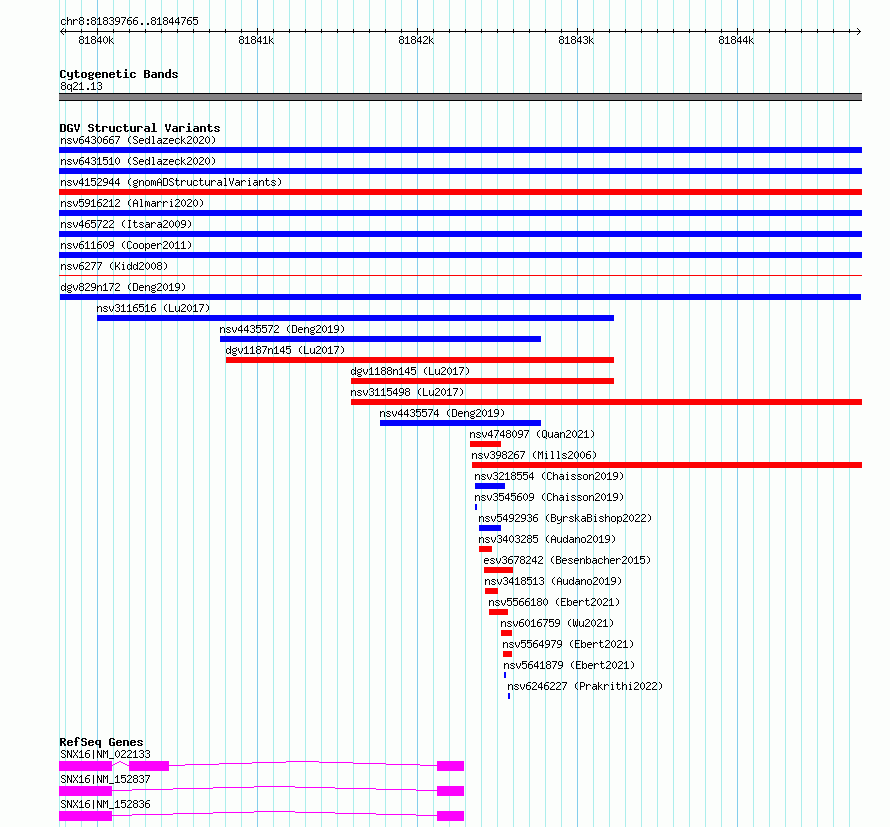The height and width of the screenshot is (827, 890).
Task: Select the blue bar under nsv5492936
Action: (x=490, y=528)
